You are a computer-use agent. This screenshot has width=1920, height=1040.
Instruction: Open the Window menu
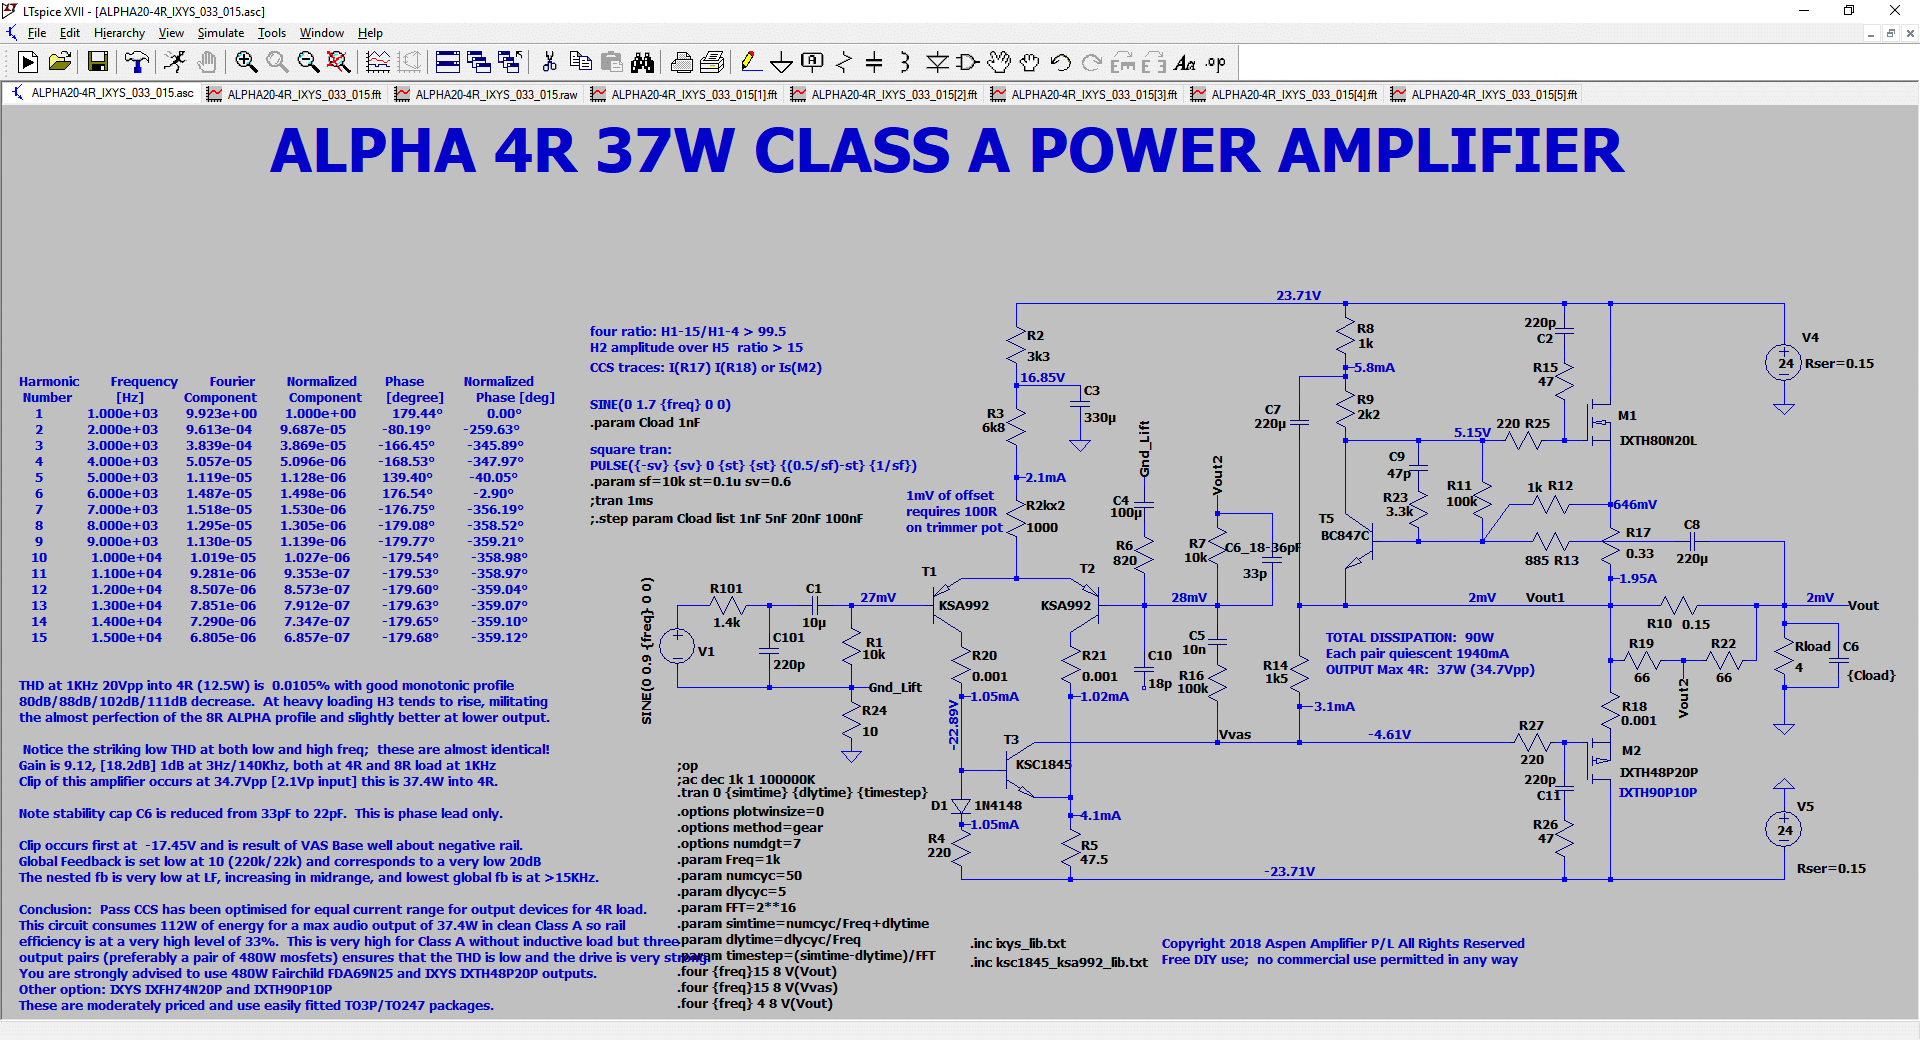click(x=322, y=33)
